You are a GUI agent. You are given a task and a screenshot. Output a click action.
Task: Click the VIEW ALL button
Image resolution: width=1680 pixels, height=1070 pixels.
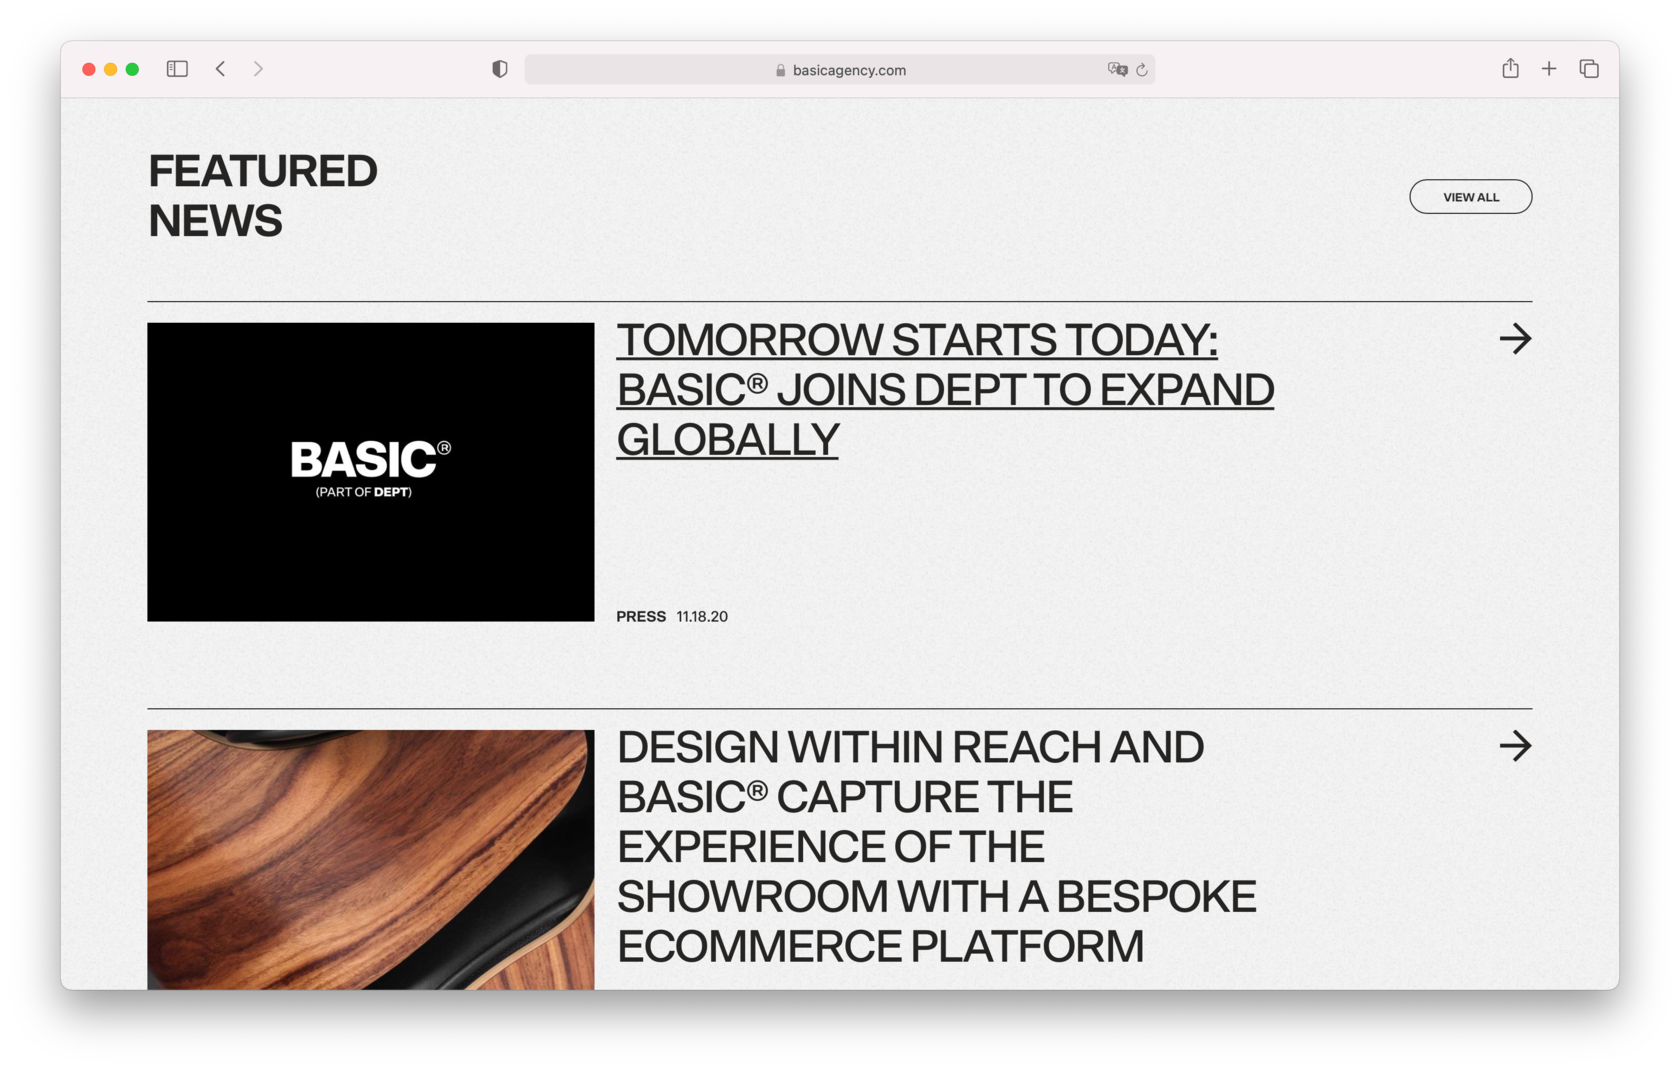click(x=1470, y=197)
